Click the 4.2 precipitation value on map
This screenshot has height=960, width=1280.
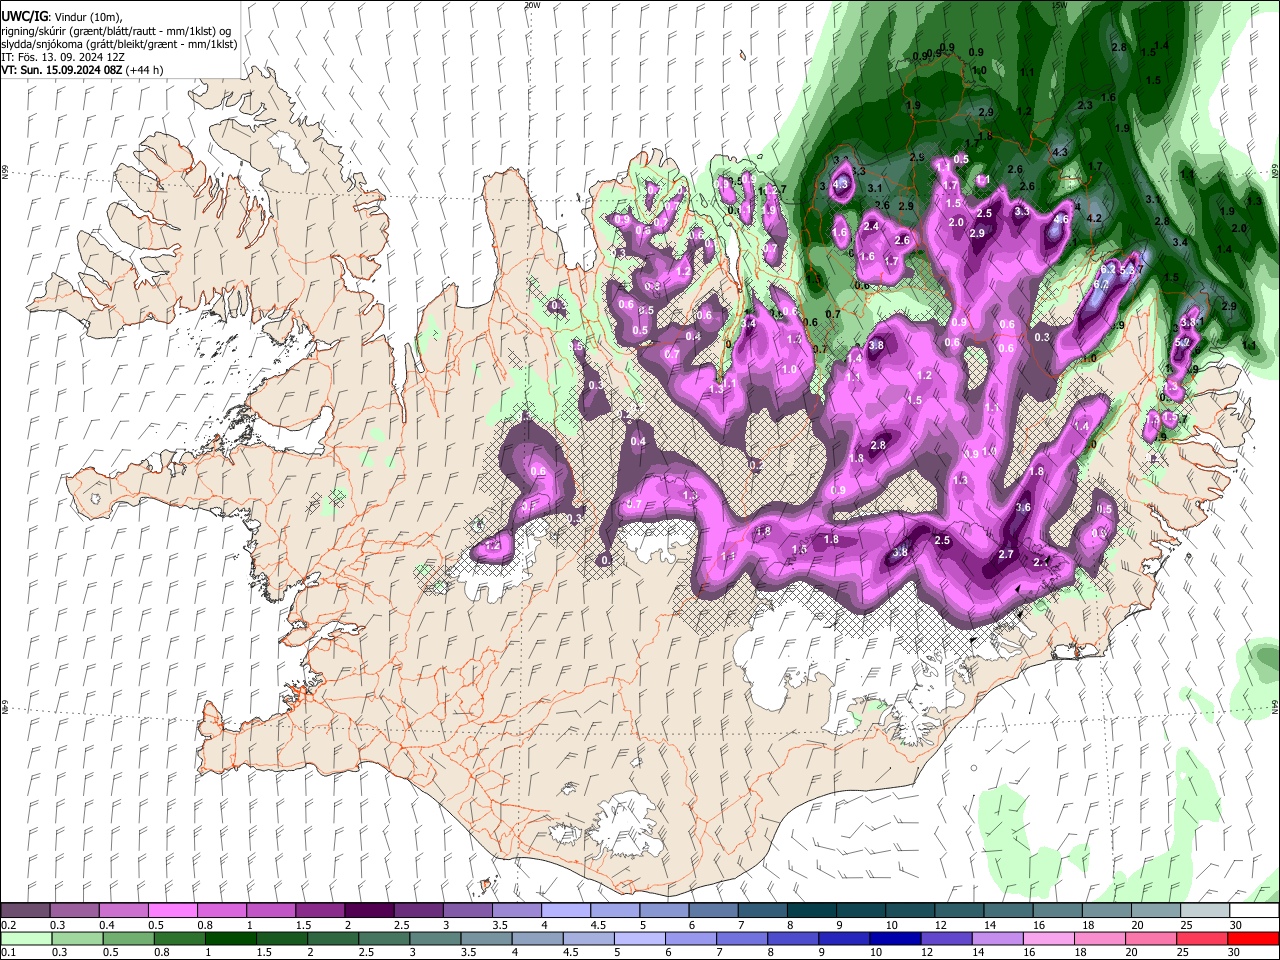tap(1093, 218)
